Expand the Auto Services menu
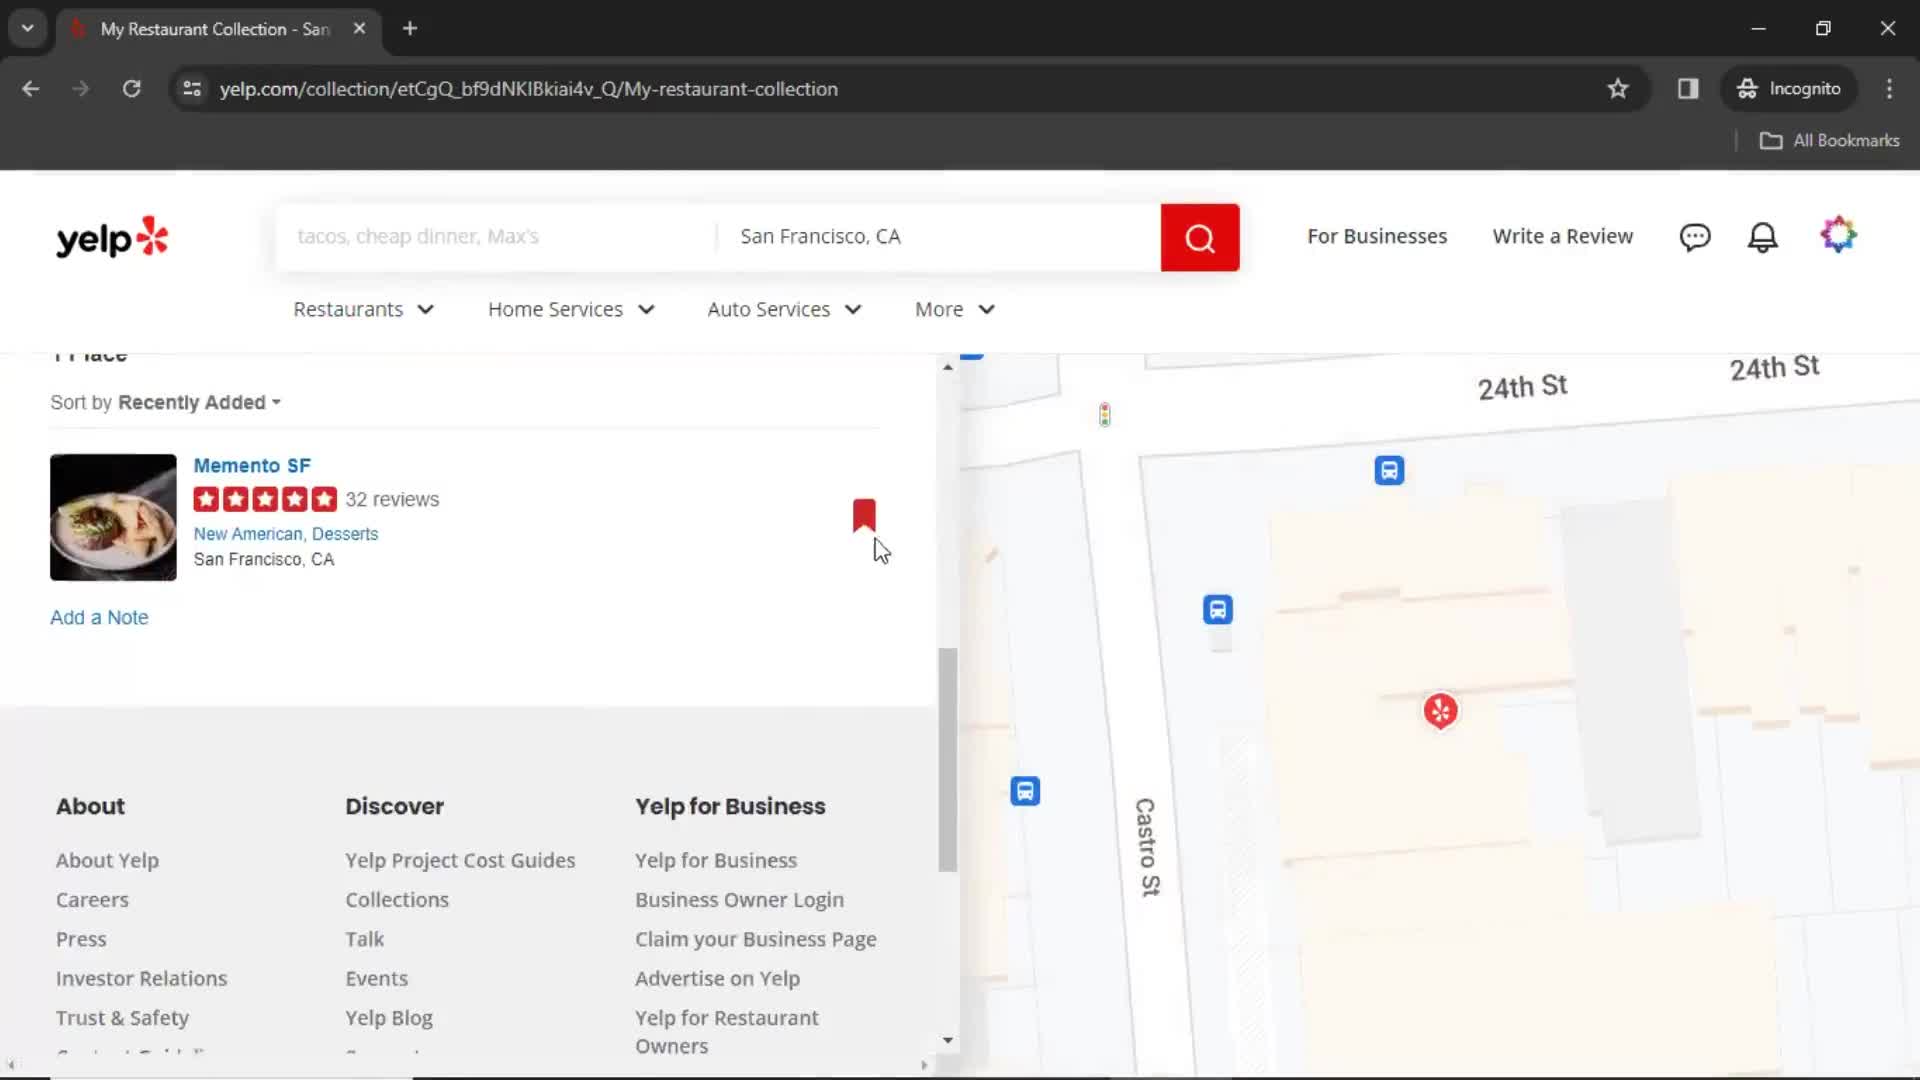This screenshot has height=1080, width=1920. pyautogui.click(x=784, y=310)
